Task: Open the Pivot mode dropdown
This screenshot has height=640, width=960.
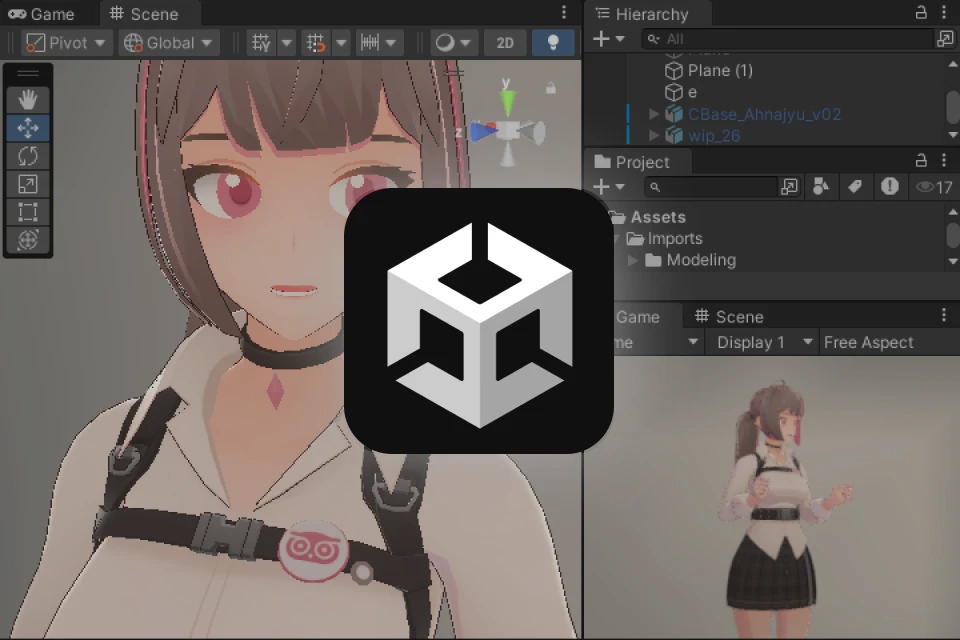Action: click(x=66, y=43)
